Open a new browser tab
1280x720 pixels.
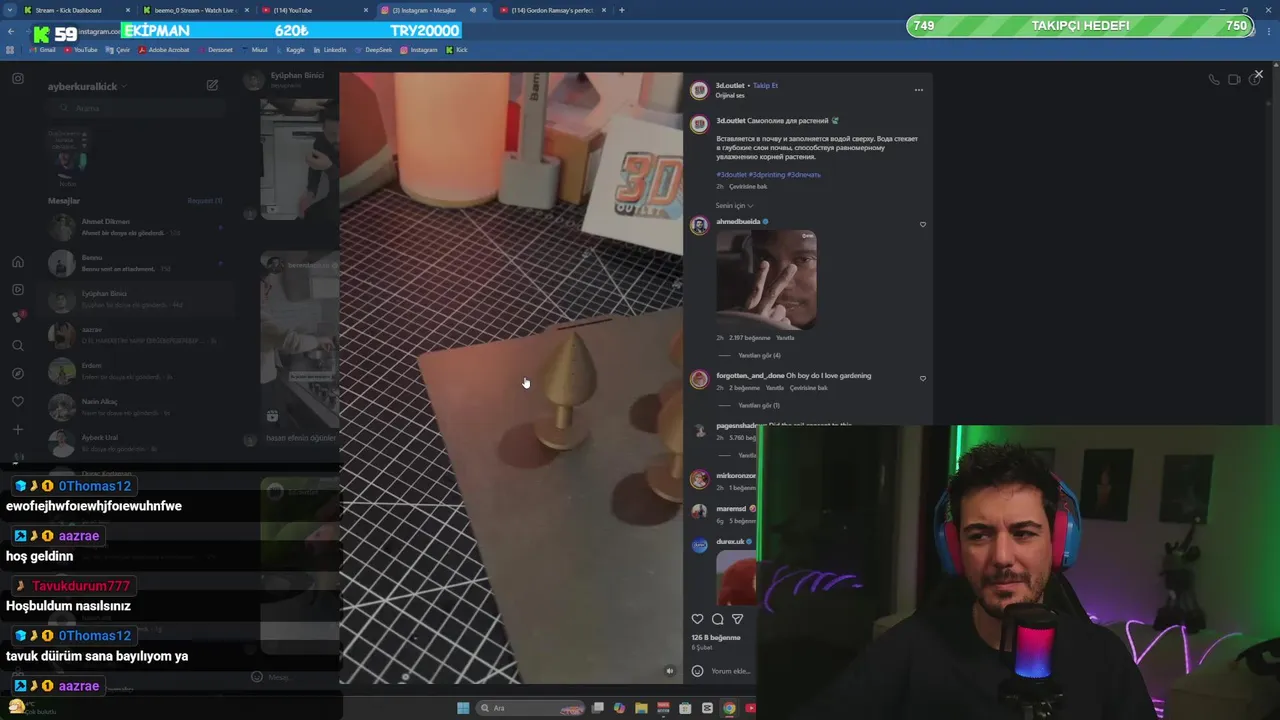point(622,10)
